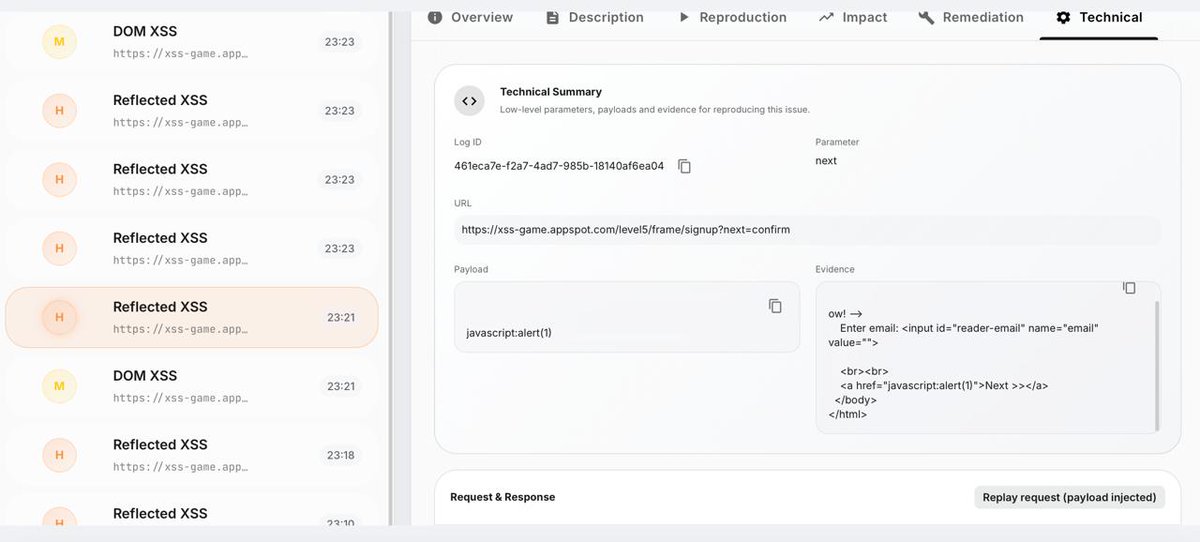
Task: Copy the Log ID value
Action: (685, 166)
